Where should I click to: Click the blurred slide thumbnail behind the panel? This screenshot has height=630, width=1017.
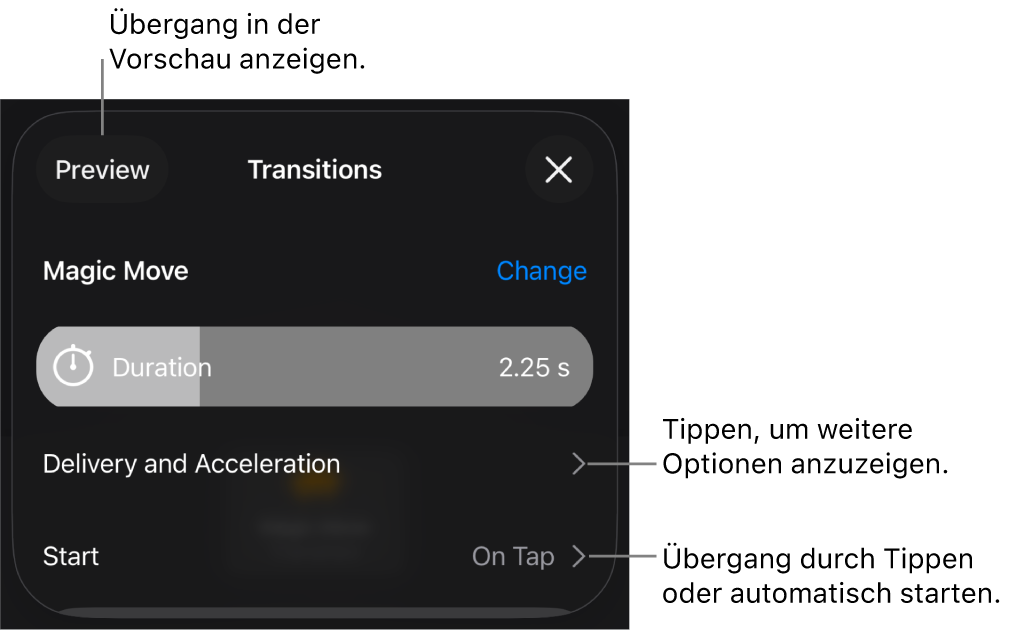click(314, 510)
